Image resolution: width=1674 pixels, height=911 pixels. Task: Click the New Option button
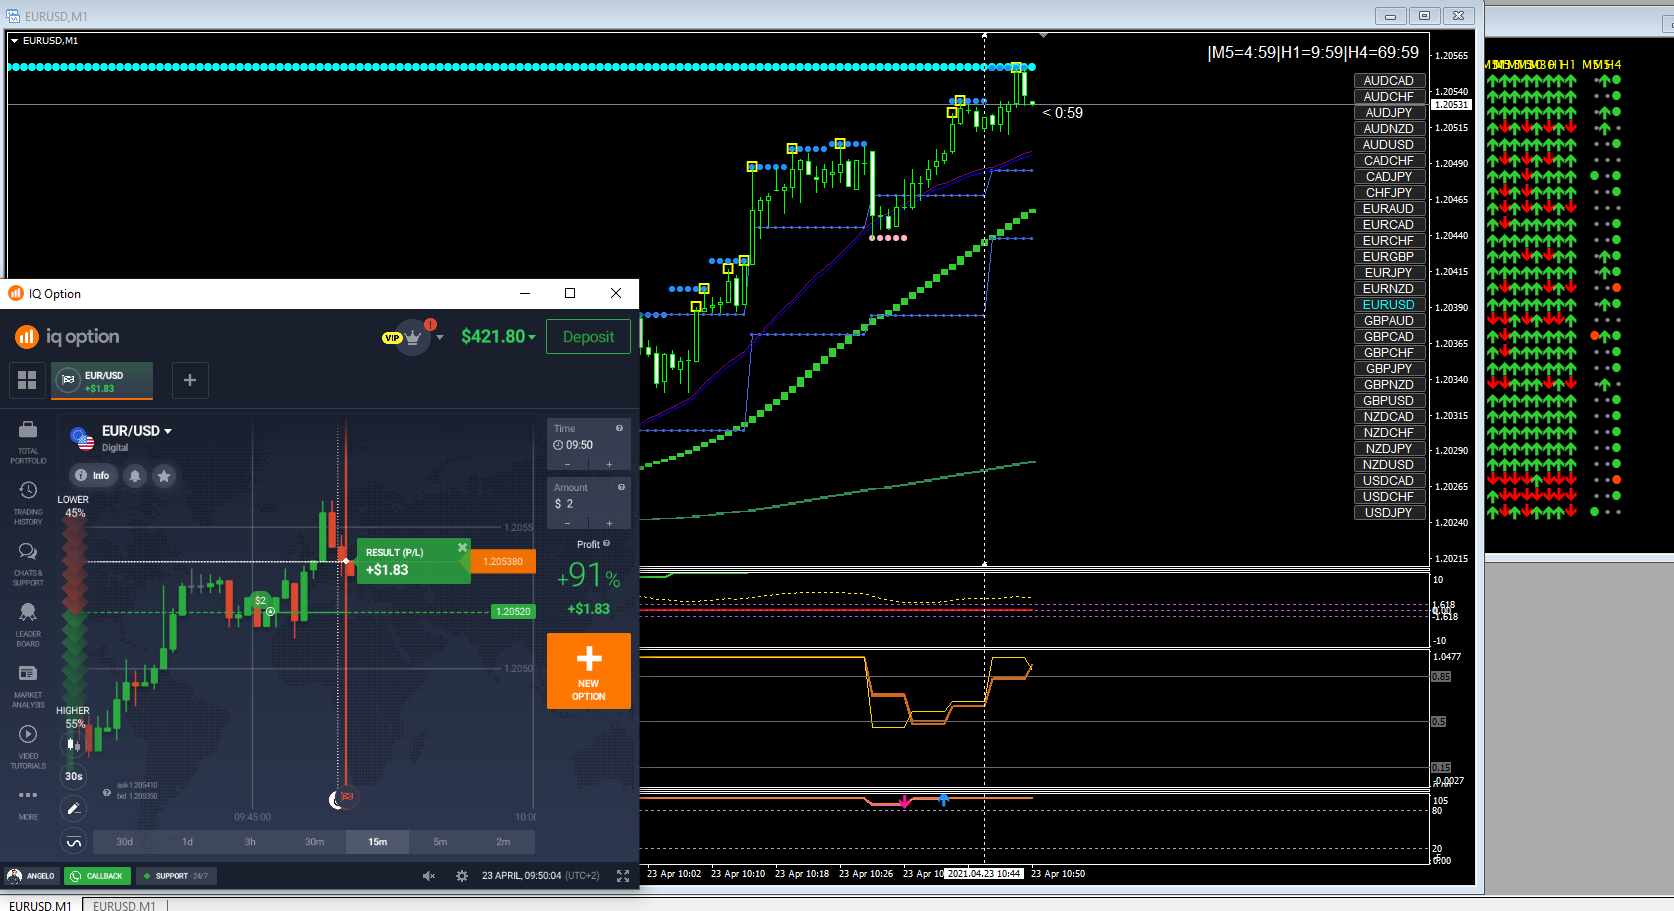coord(589,671)
